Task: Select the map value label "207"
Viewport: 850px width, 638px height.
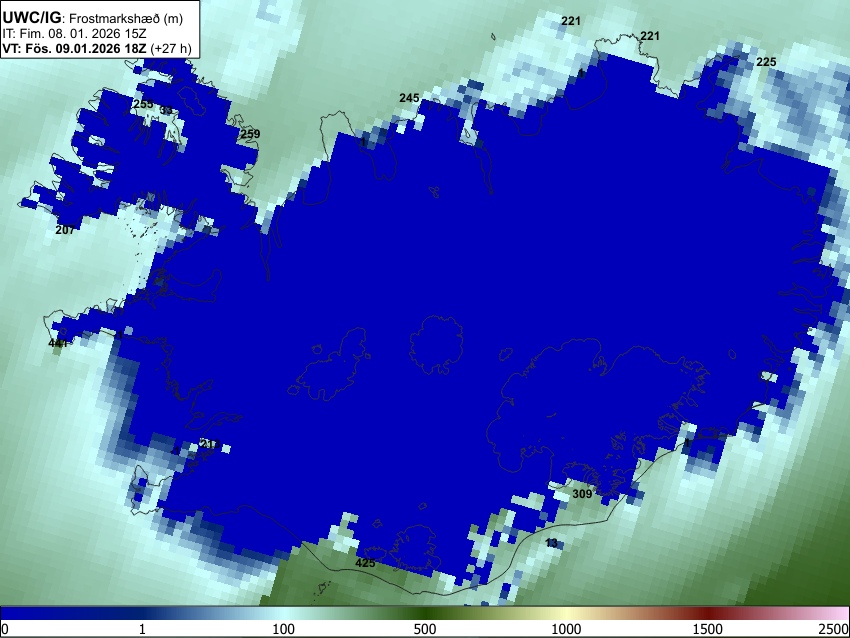Action: 65,230
